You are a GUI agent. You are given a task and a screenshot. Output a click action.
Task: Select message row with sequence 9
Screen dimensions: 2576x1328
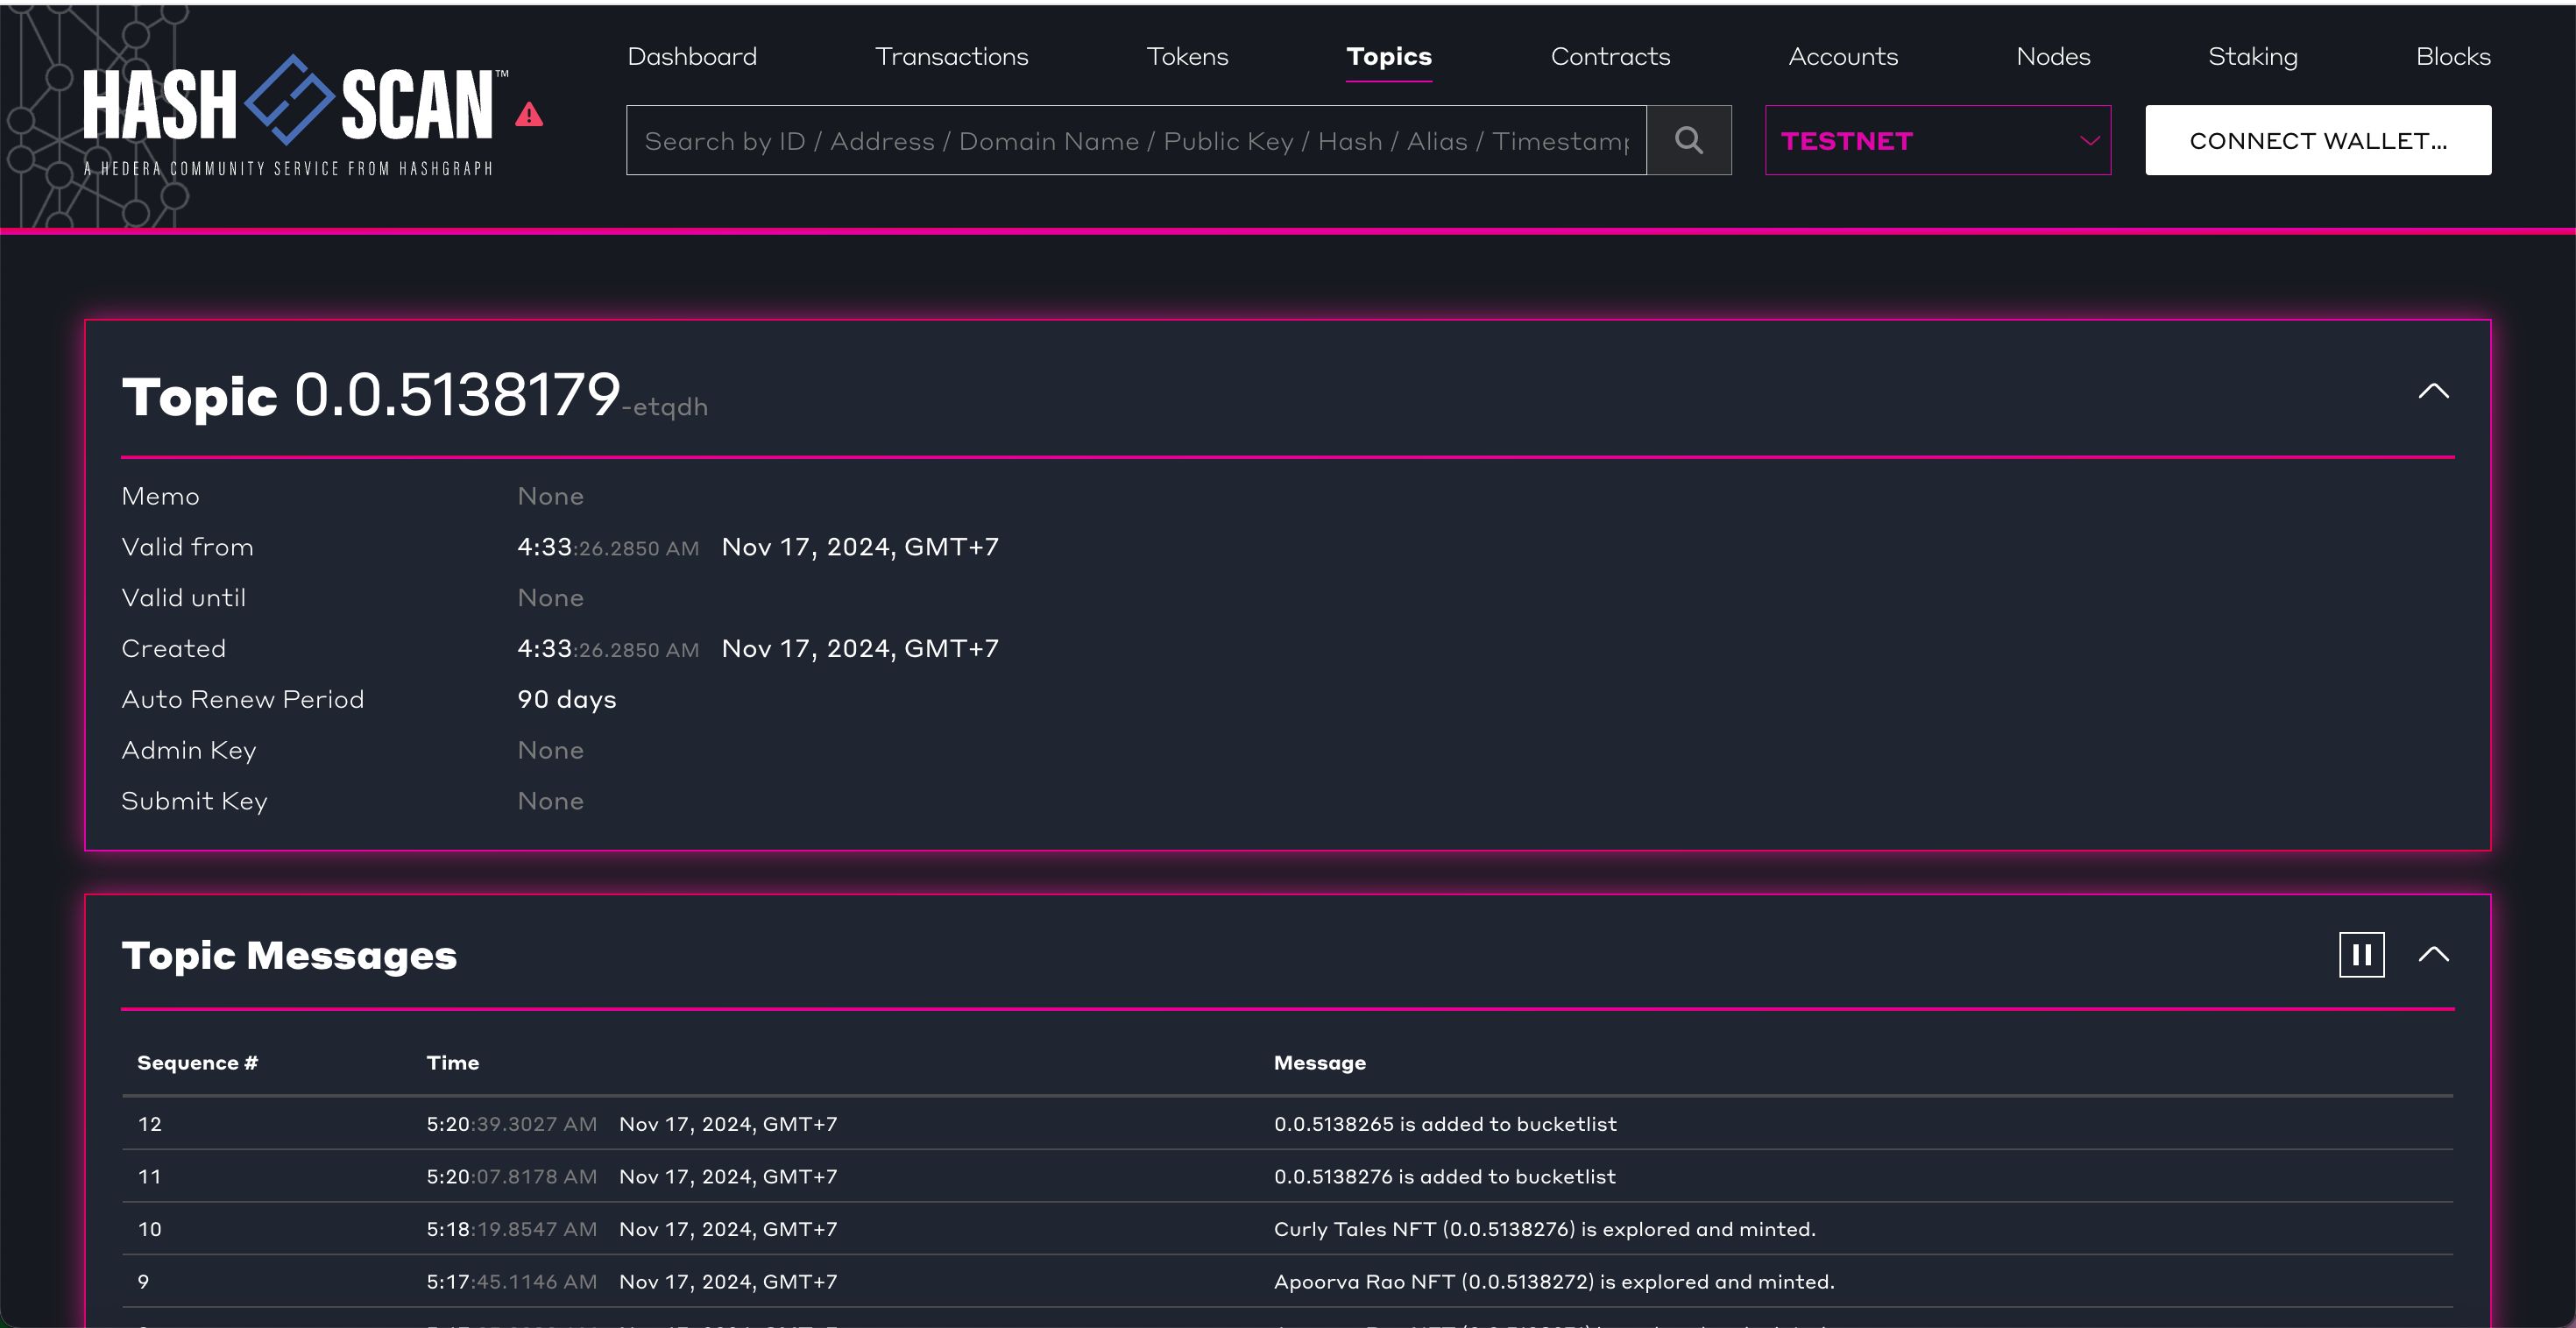click(1288, 1281)
